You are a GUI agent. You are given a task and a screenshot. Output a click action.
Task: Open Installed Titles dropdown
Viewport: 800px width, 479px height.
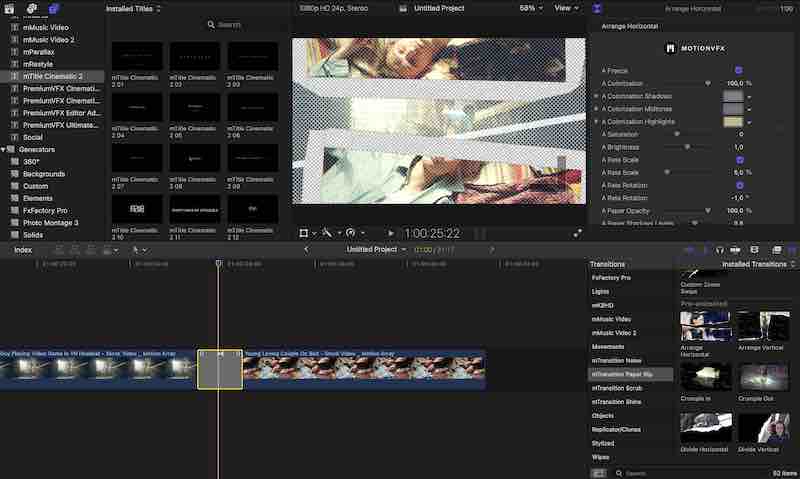click(x=133, y=9)
